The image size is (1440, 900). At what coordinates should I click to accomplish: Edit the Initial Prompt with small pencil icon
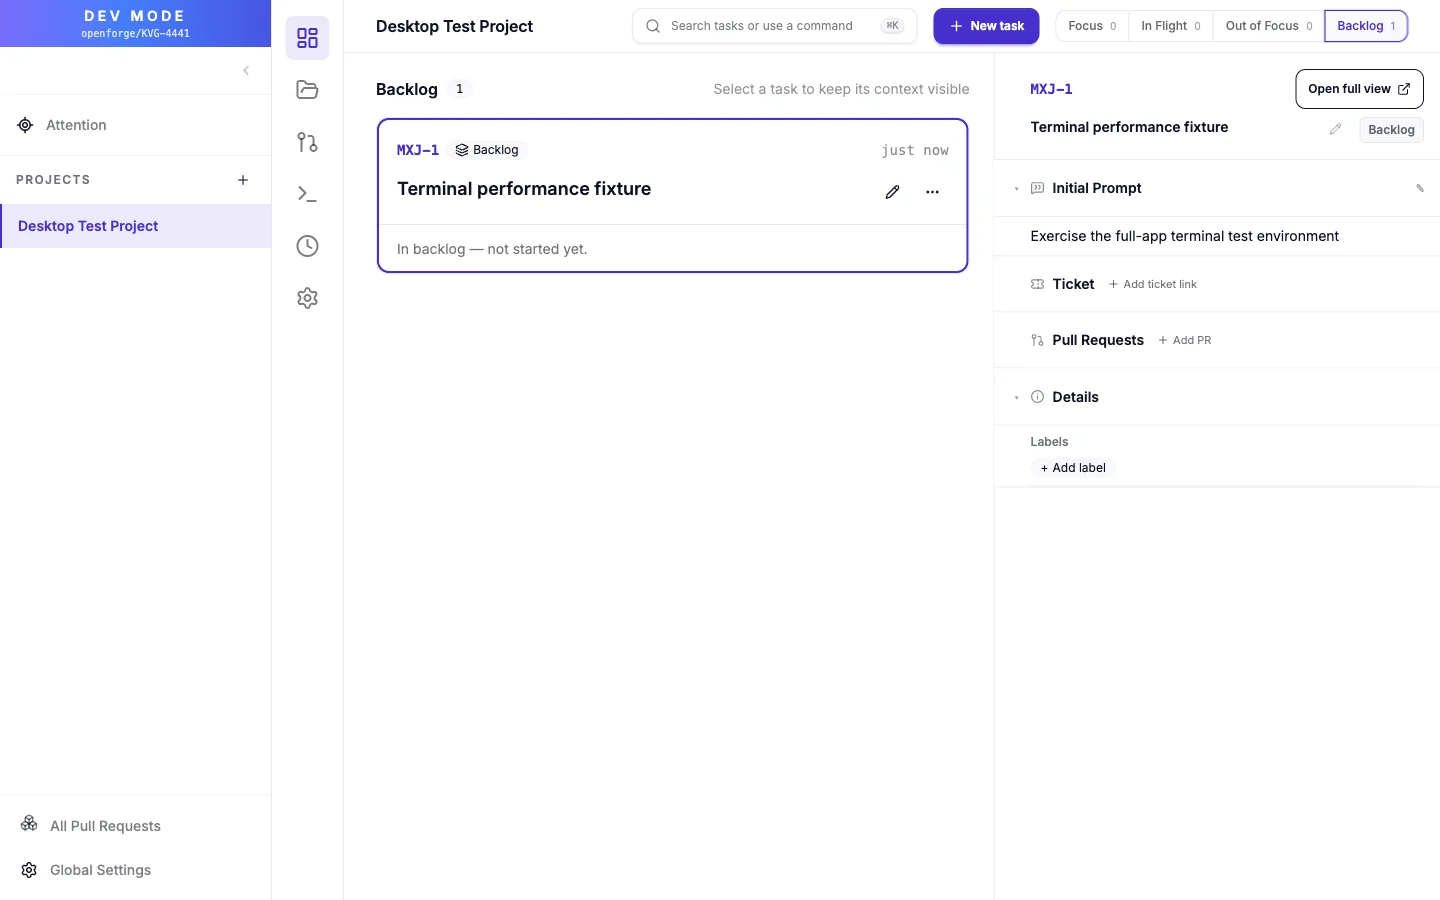coord(1420,188)
